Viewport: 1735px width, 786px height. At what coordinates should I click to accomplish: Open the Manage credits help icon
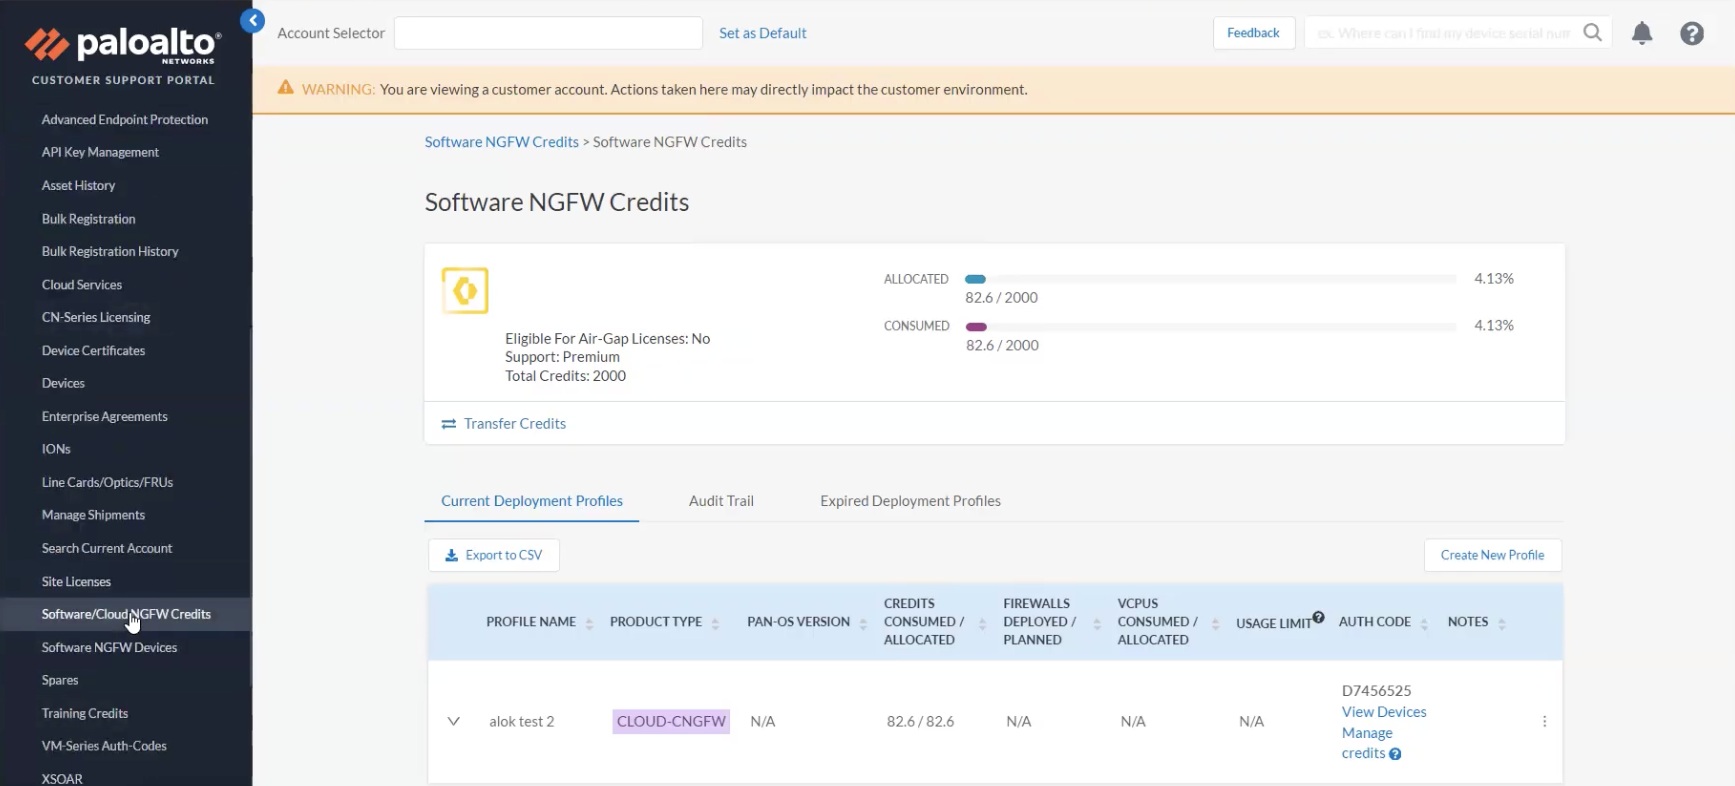1395,754
